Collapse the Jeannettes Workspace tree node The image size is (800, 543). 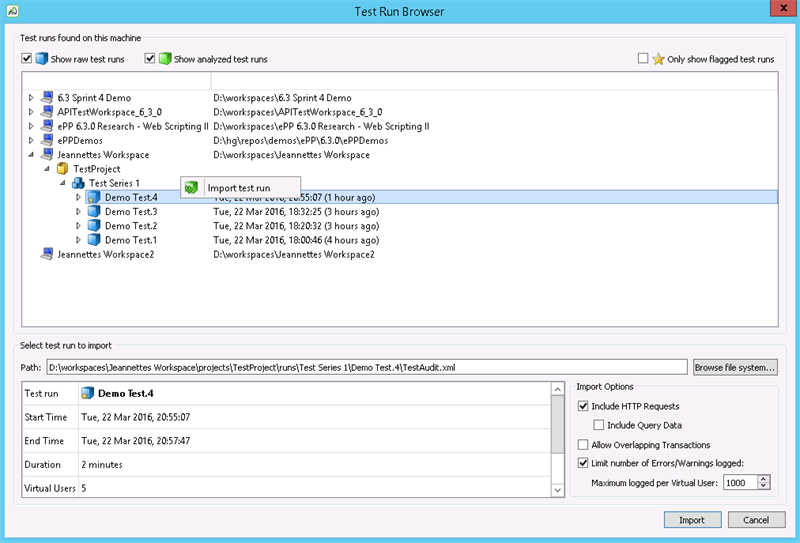point(31,156)
